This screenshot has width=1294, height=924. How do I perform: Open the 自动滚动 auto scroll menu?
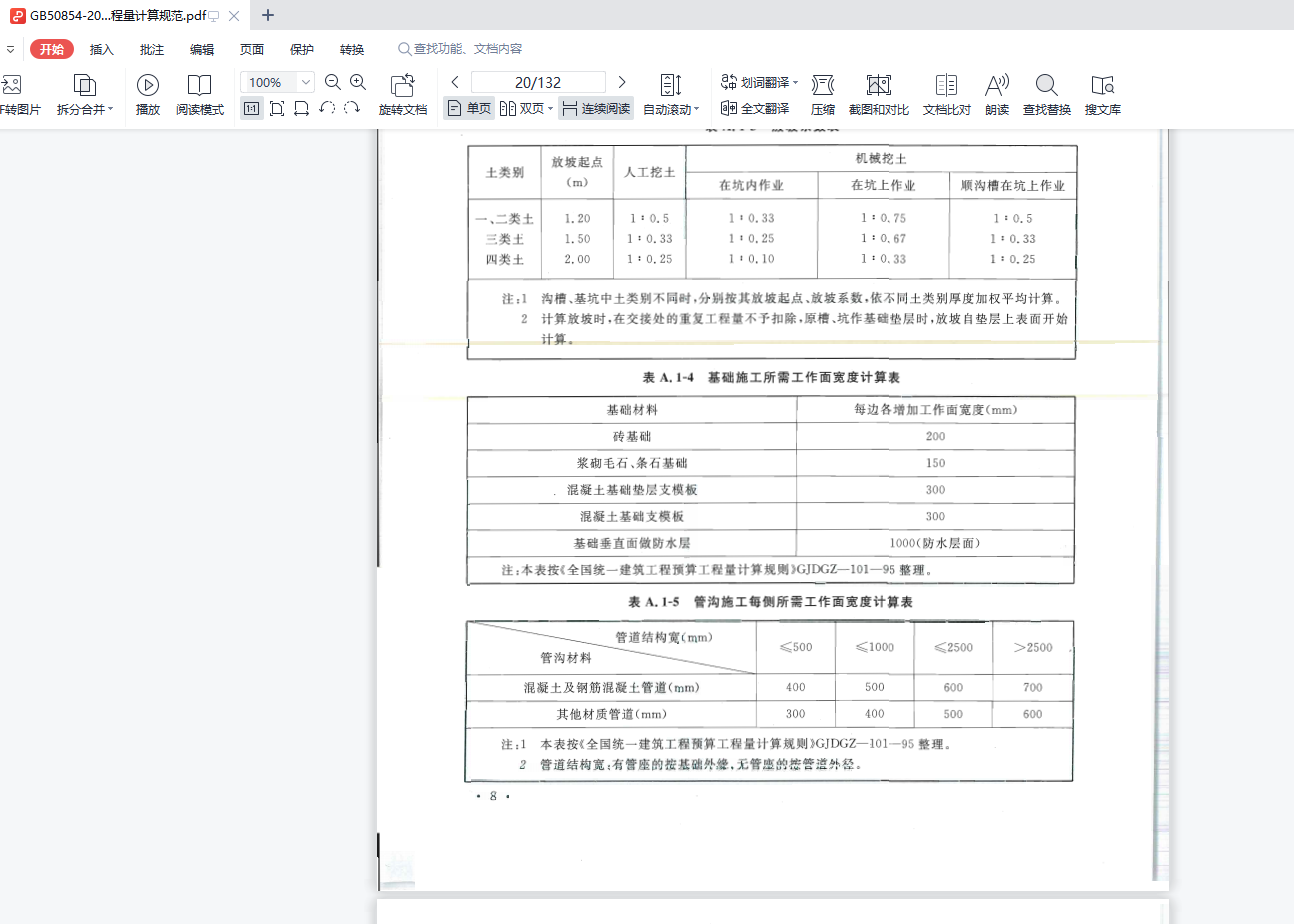(671, 95)
